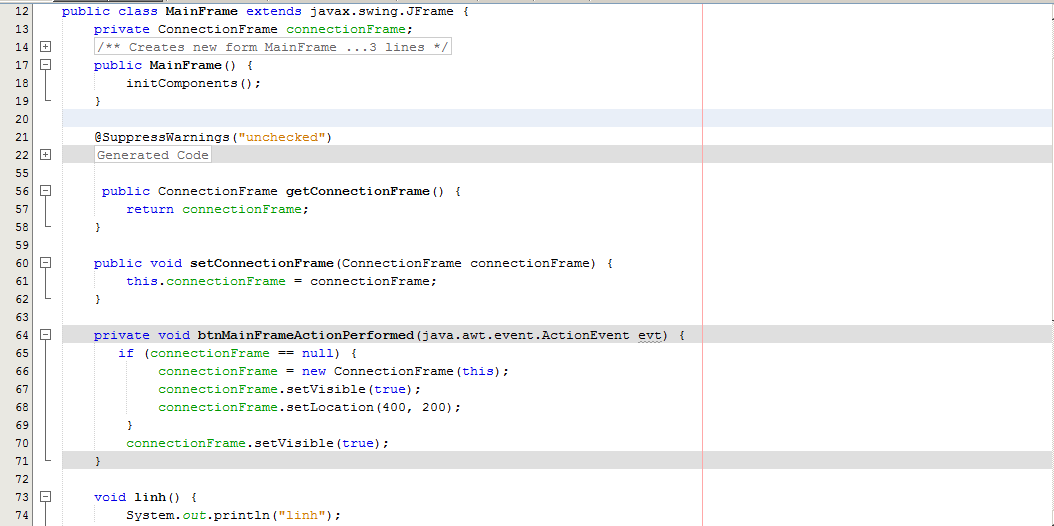The height and width of the screenshot is (526, 1054).
Task: Click the 'Generated Code' folded block label
Action: coord(153,155)
